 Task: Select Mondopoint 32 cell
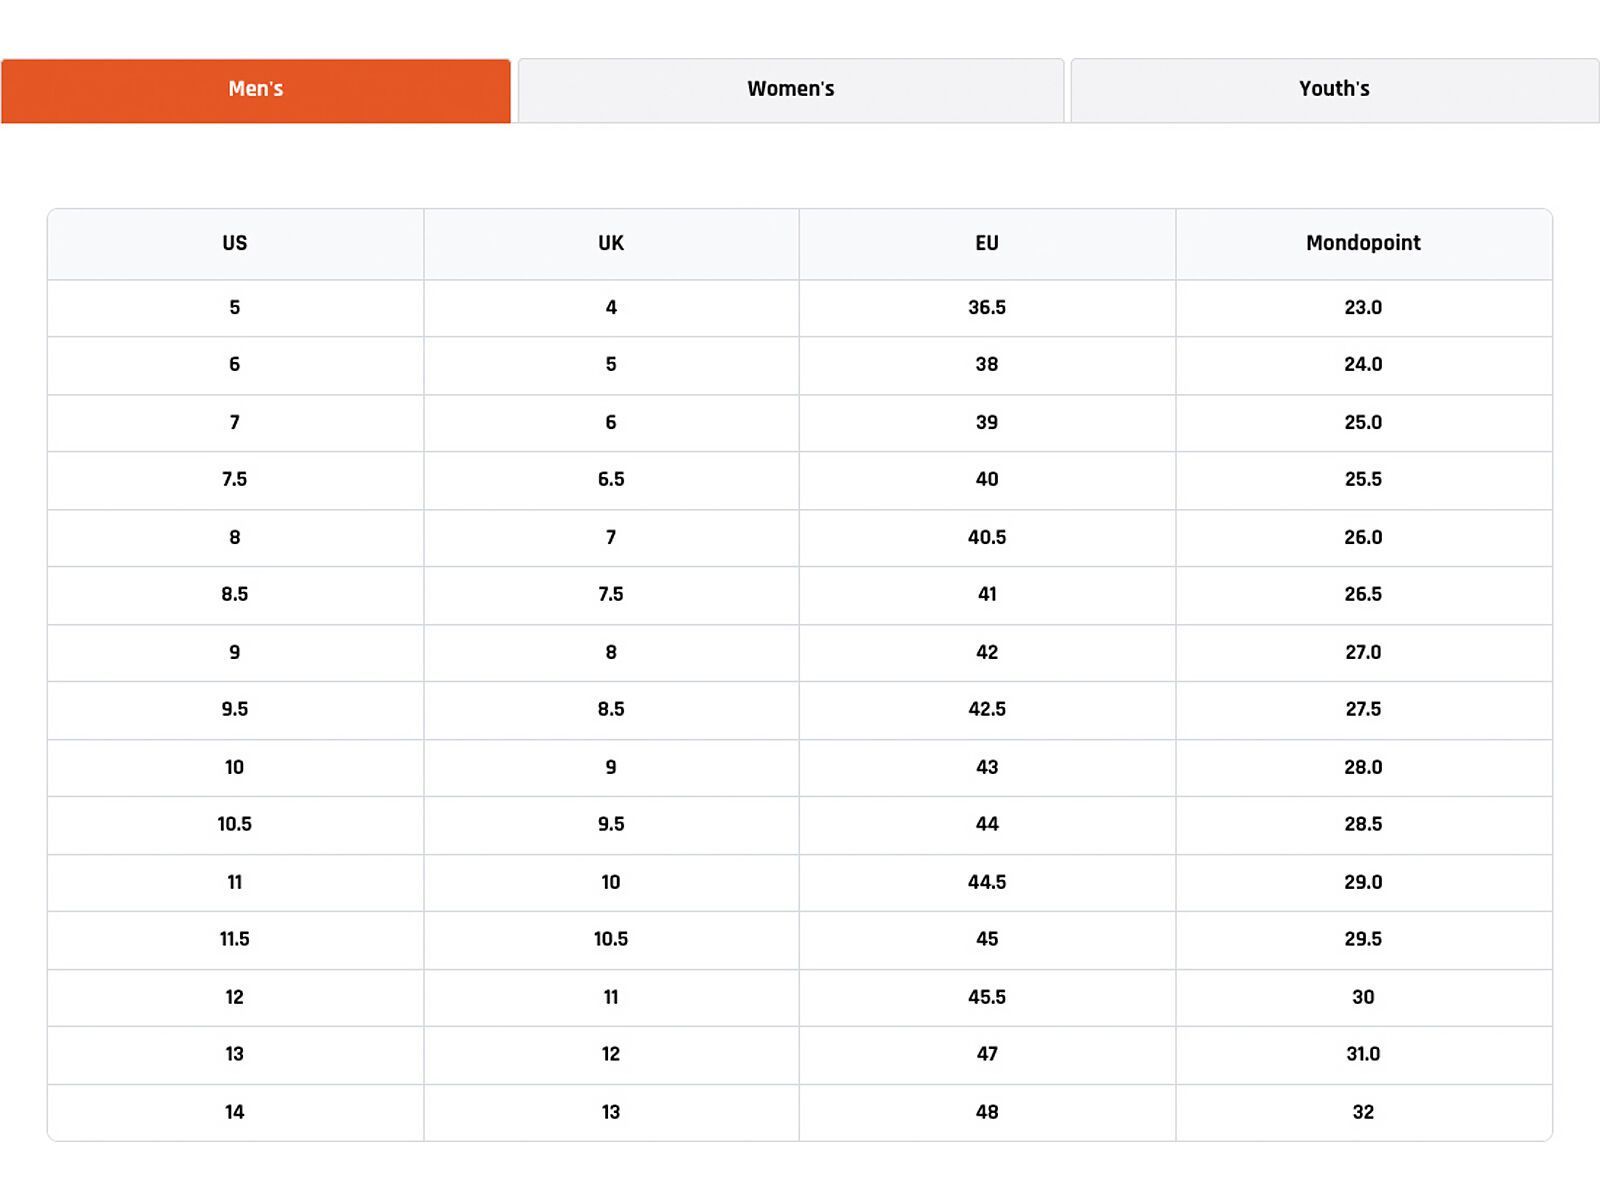[1363, 1112]
